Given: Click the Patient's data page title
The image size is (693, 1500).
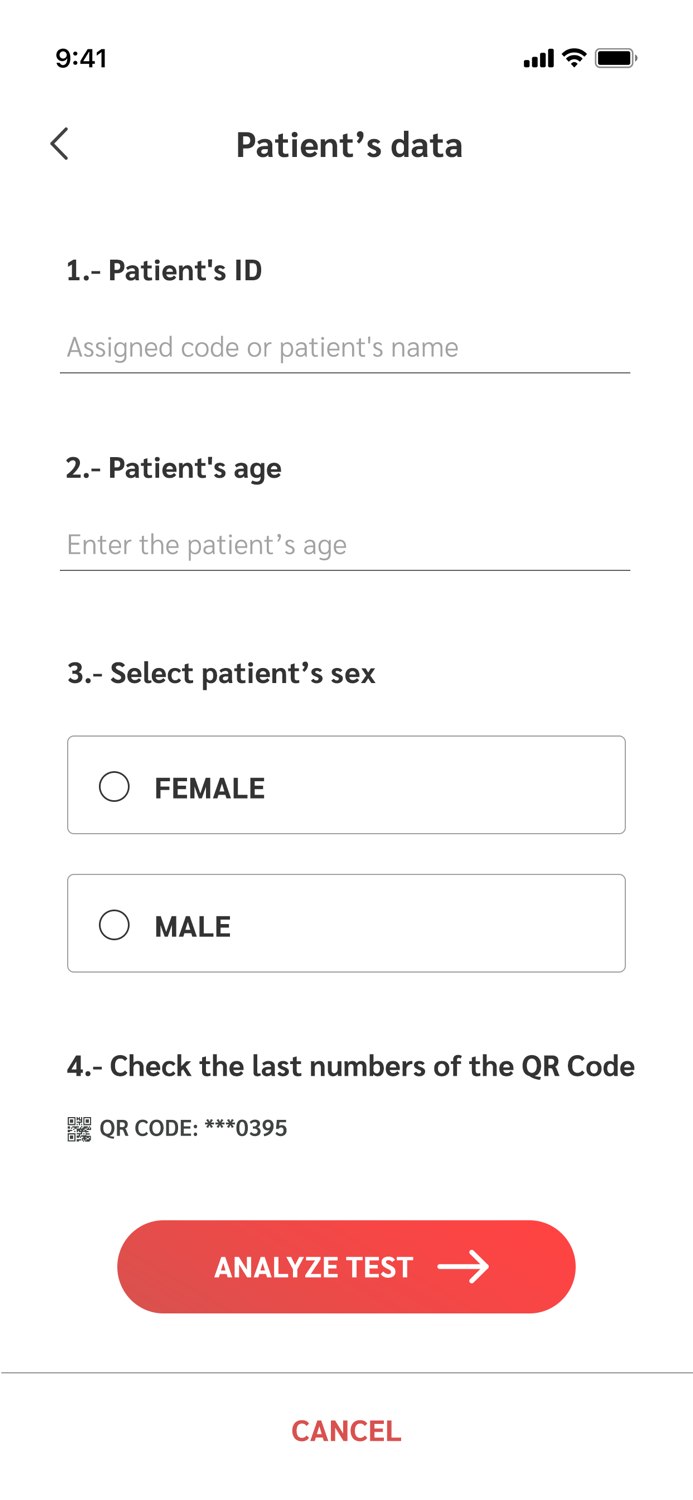Looking at the screenshot, I should click(x=349, y=145).
